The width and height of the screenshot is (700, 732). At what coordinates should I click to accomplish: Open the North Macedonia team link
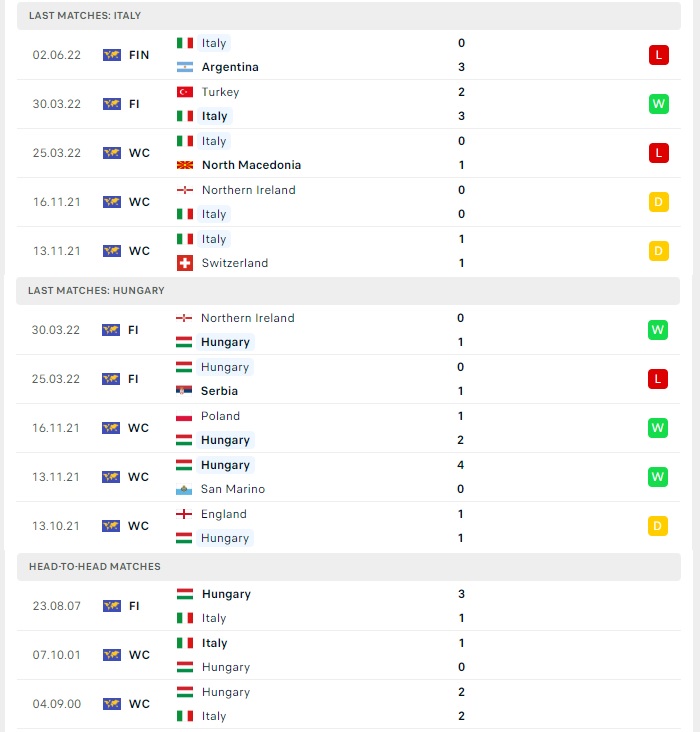(251, 165)
